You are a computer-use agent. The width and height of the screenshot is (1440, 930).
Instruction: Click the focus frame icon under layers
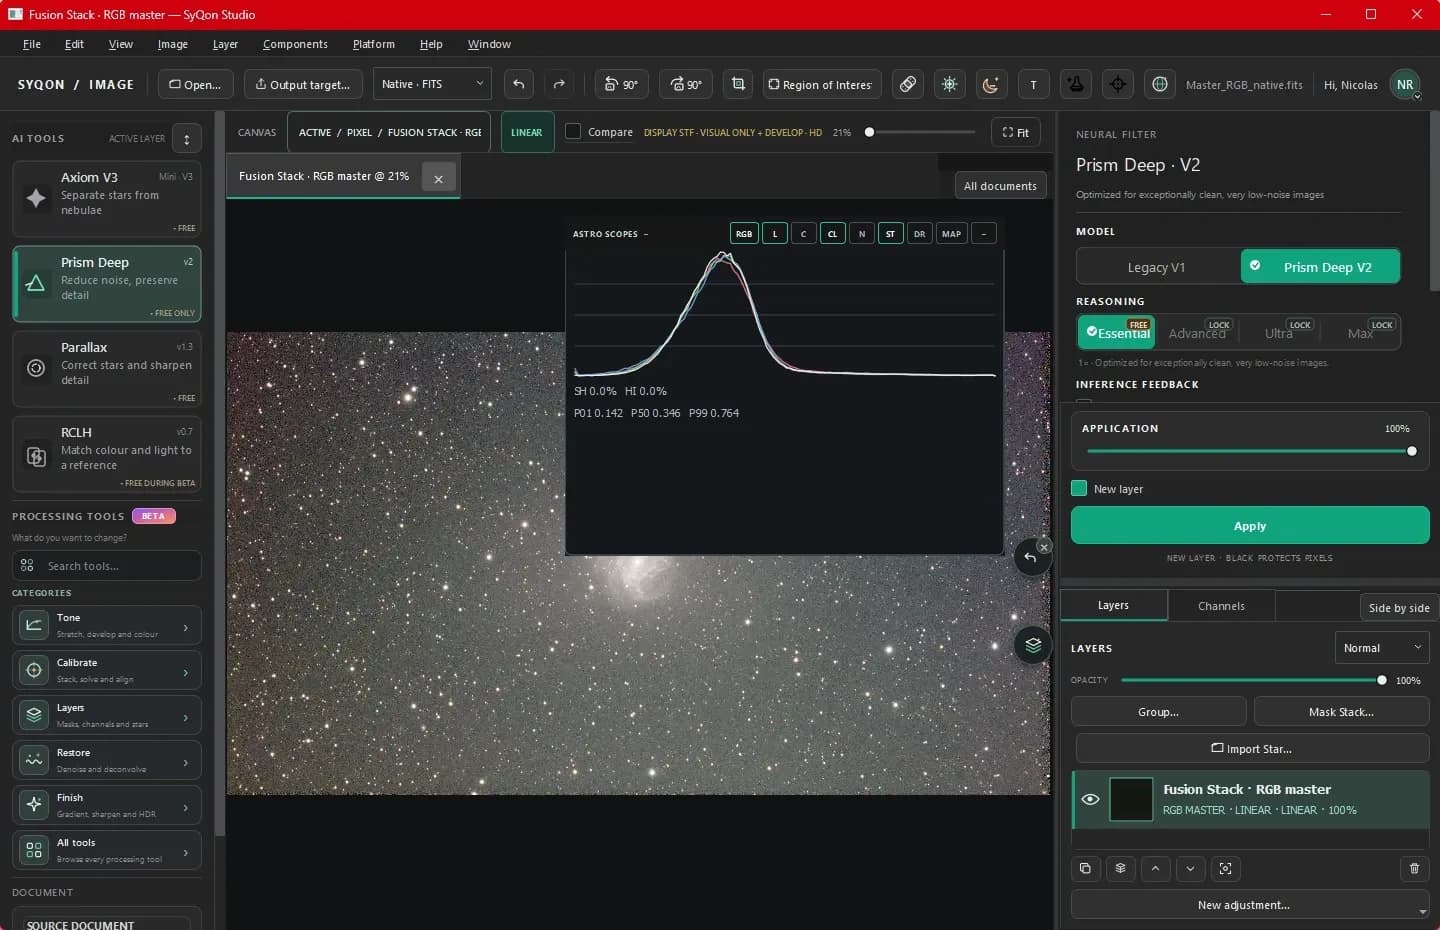(1226, 868)
